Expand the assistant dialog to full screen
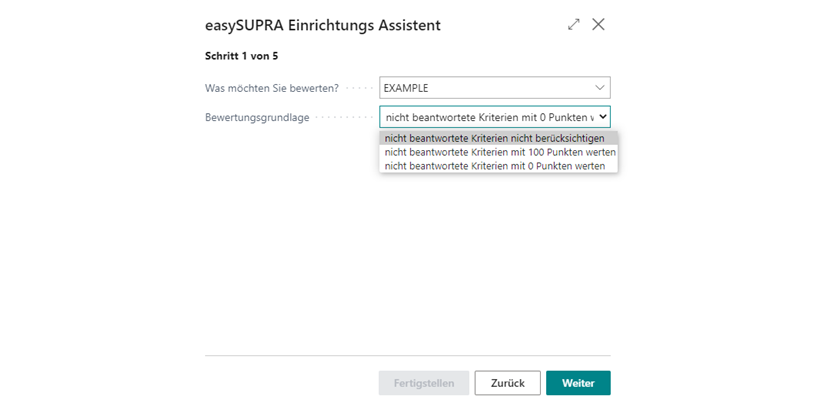Screen dimensions: 816x412 click(x=573, y=24)
